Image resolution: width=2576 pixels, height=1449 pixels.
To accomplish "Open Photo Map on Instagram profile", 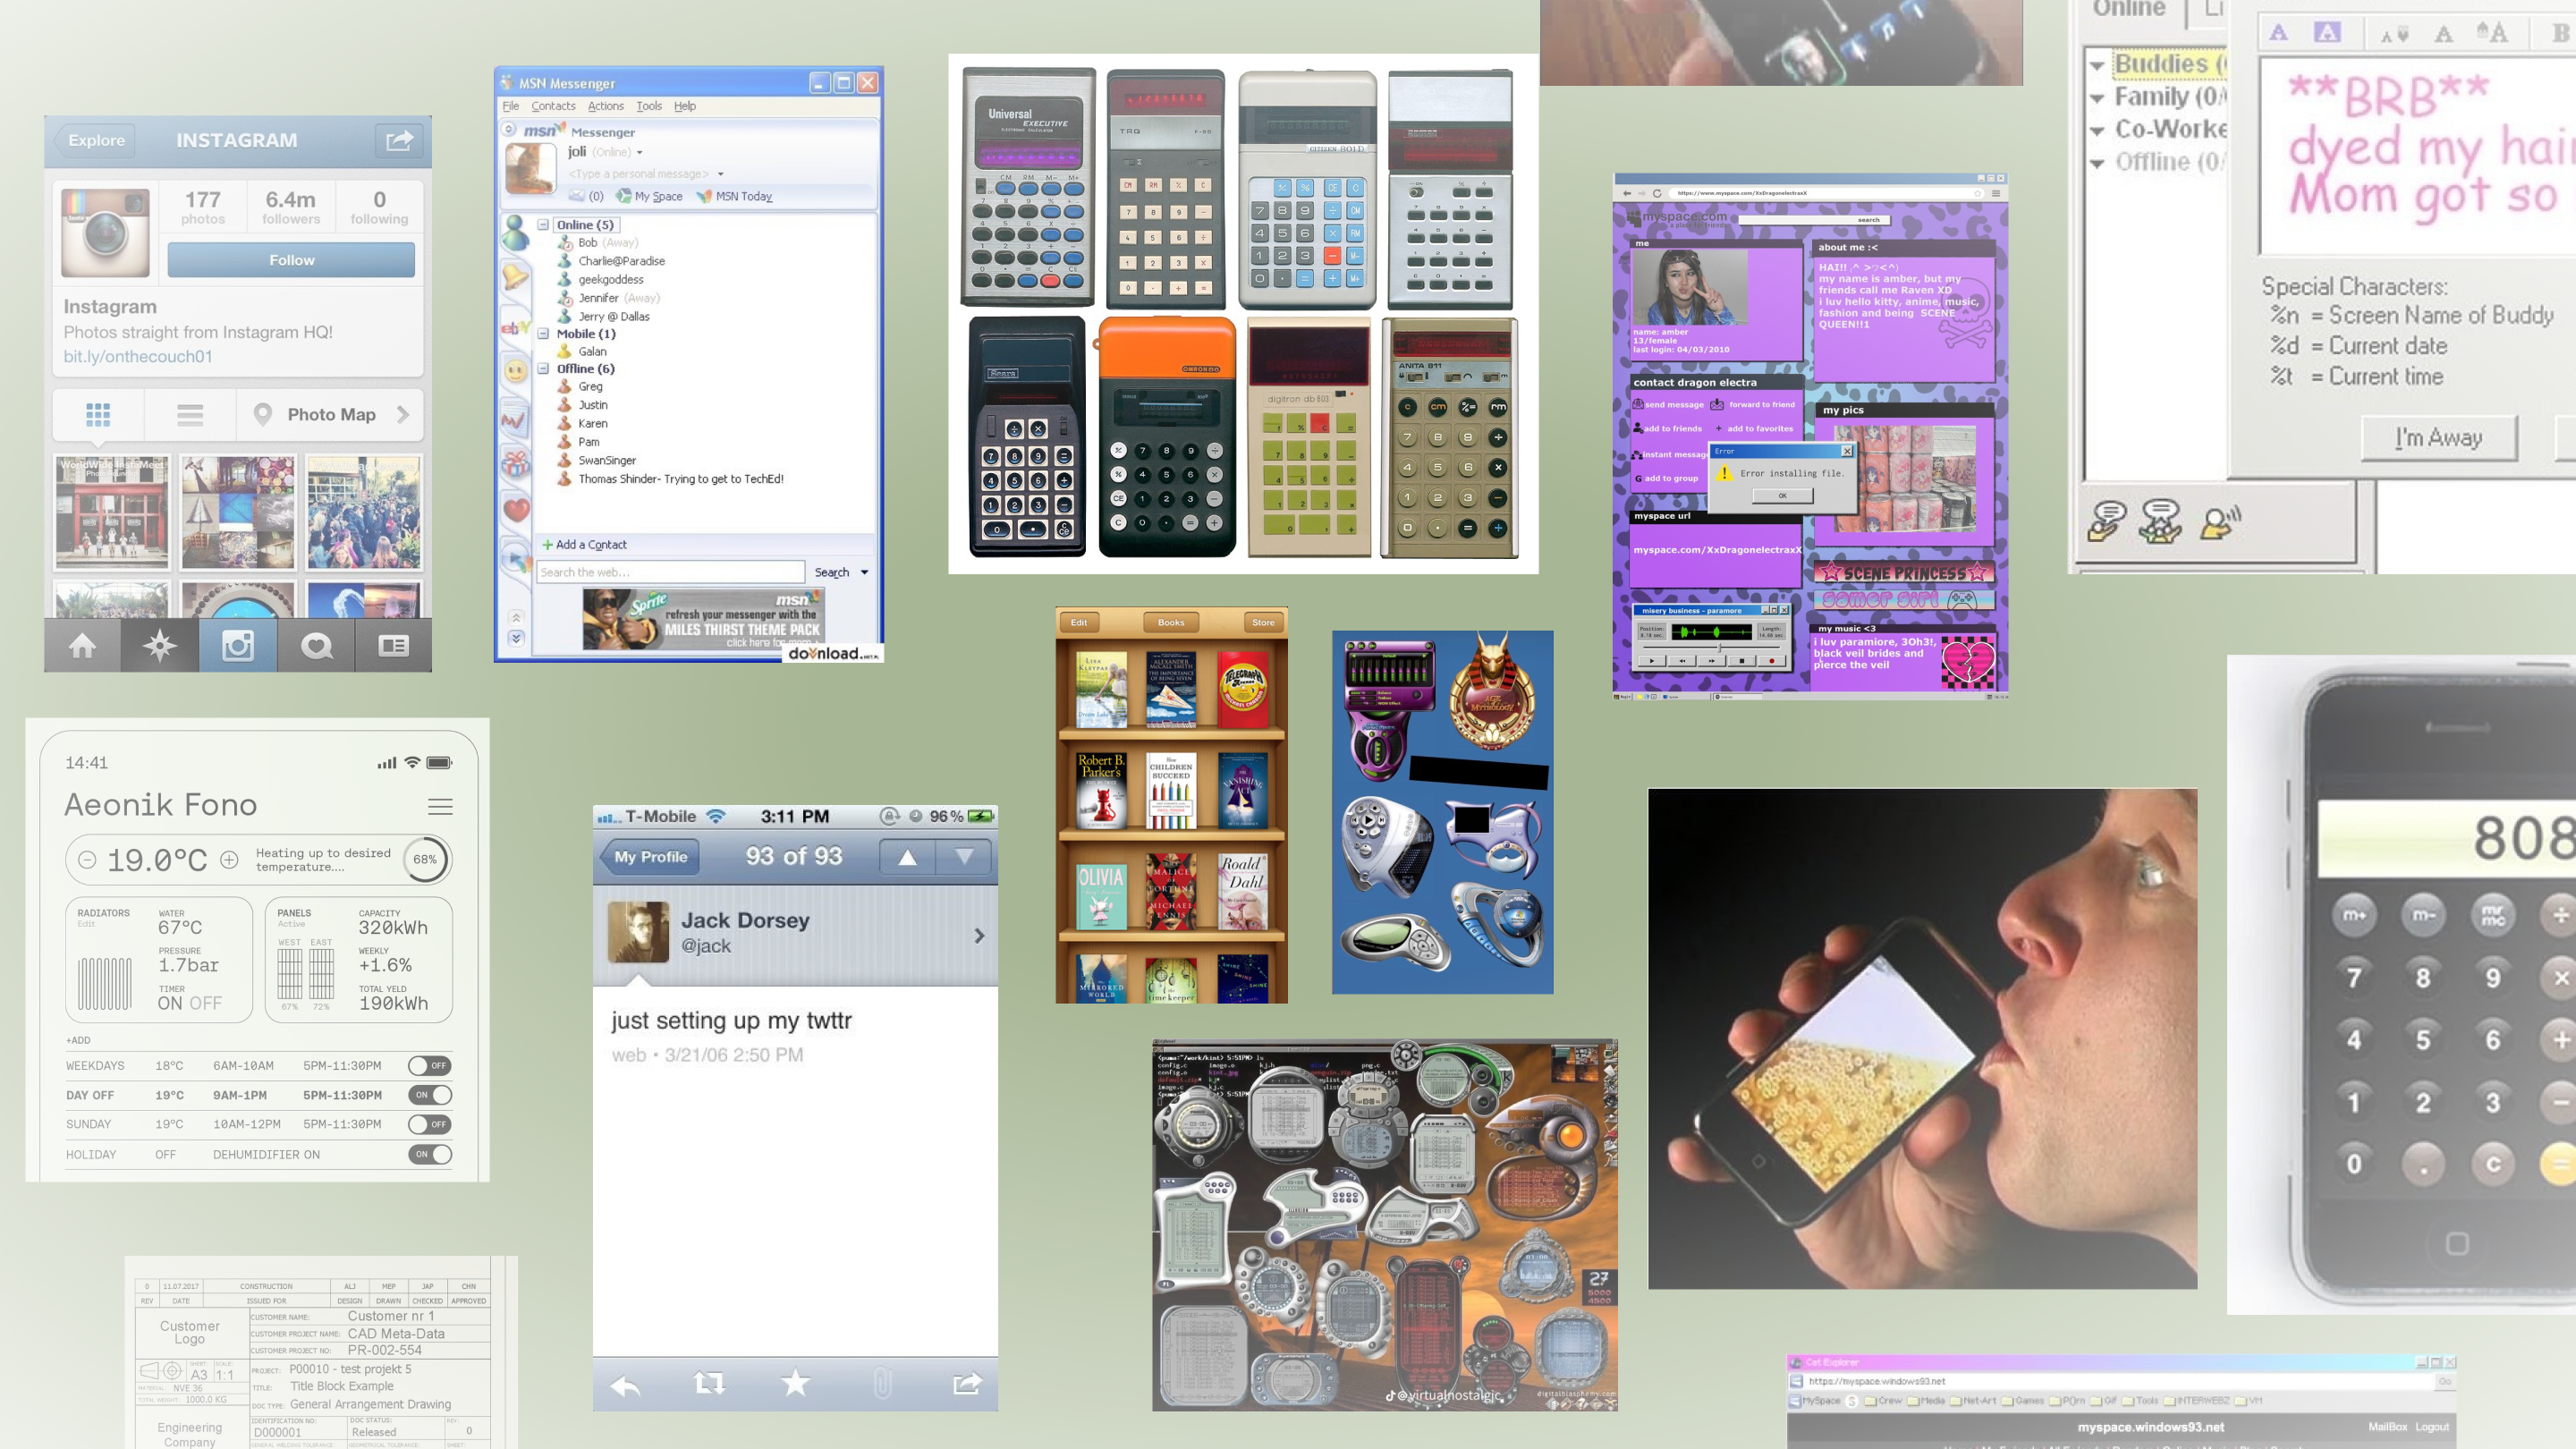I will coord(330,414).
